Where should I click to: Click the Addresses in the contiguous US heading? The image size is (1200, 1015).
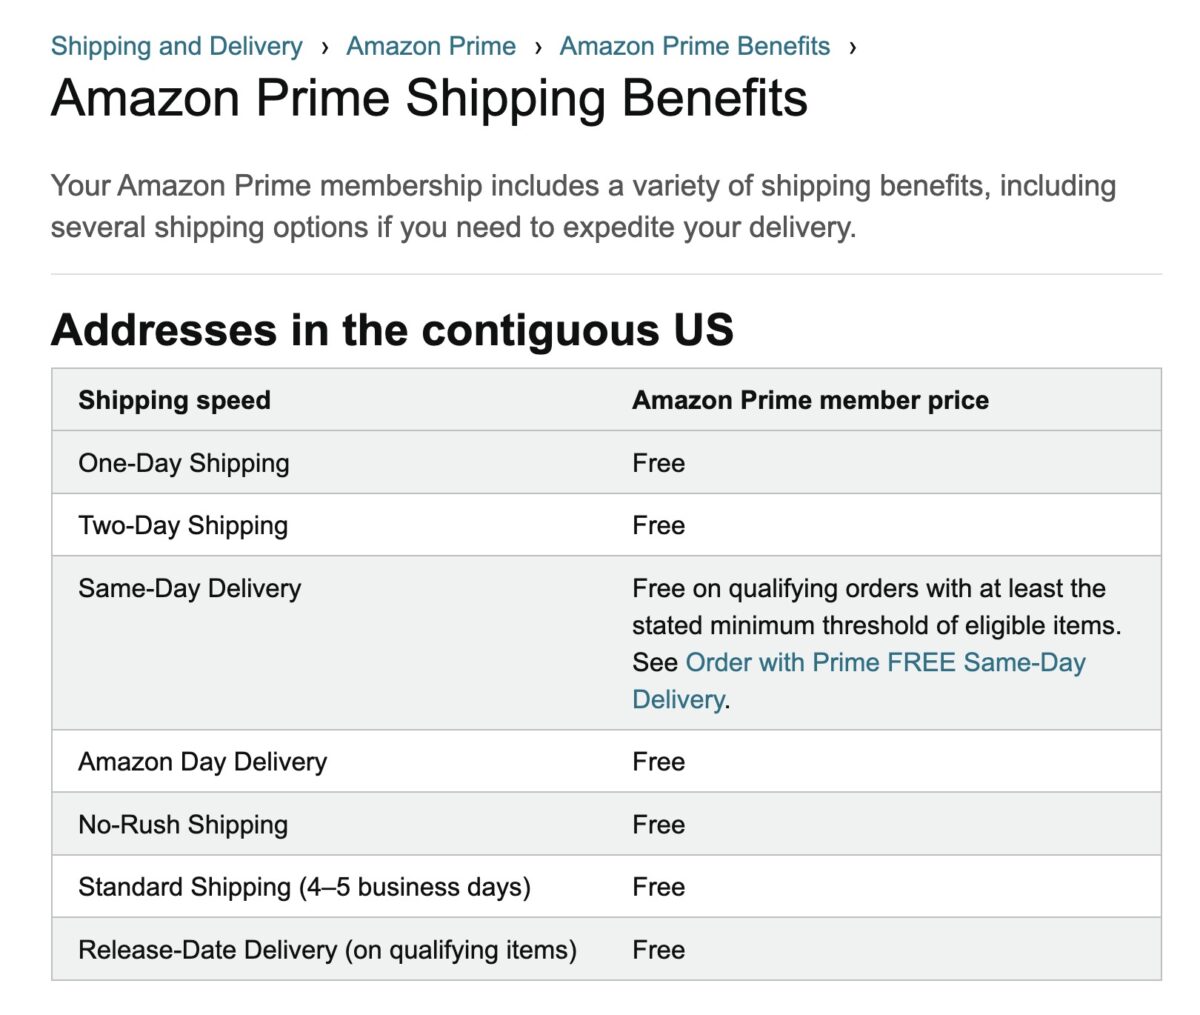click(x=392, y=330)
